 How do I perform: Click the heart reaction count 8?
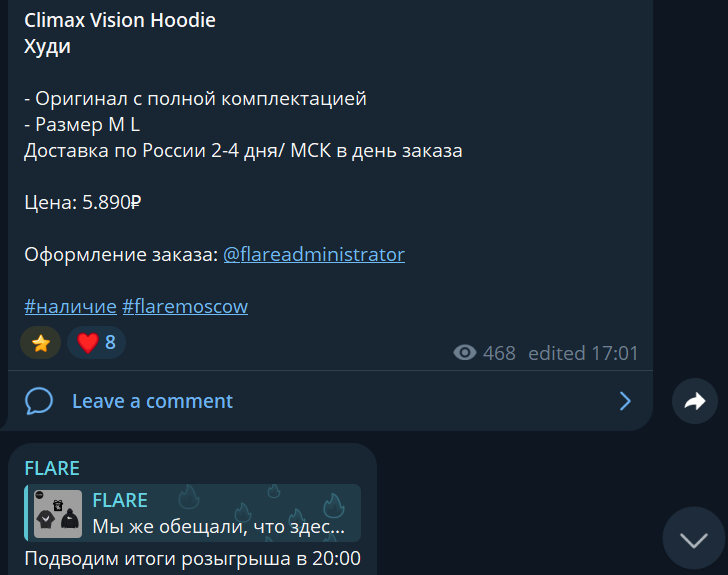click(110, 343)
